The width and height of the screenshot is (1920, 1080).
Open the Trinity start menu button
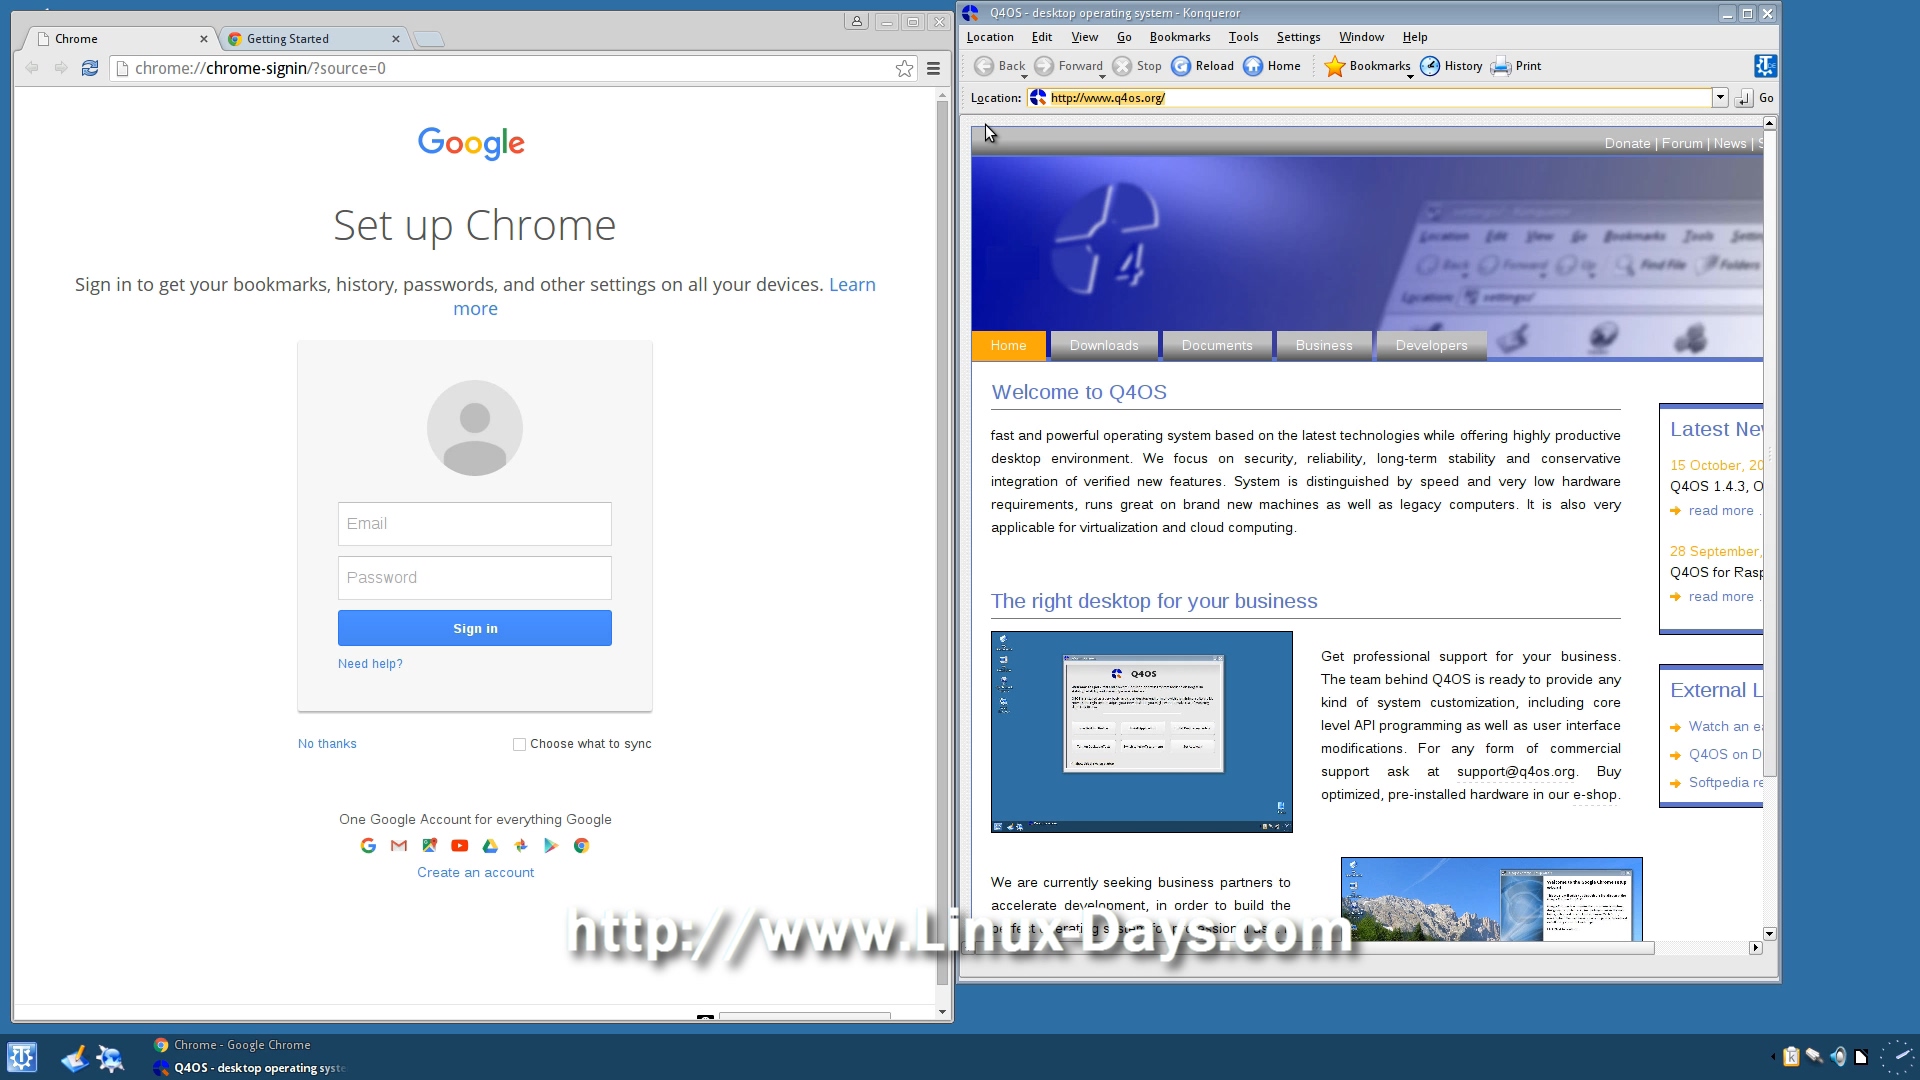[22, 1057]
